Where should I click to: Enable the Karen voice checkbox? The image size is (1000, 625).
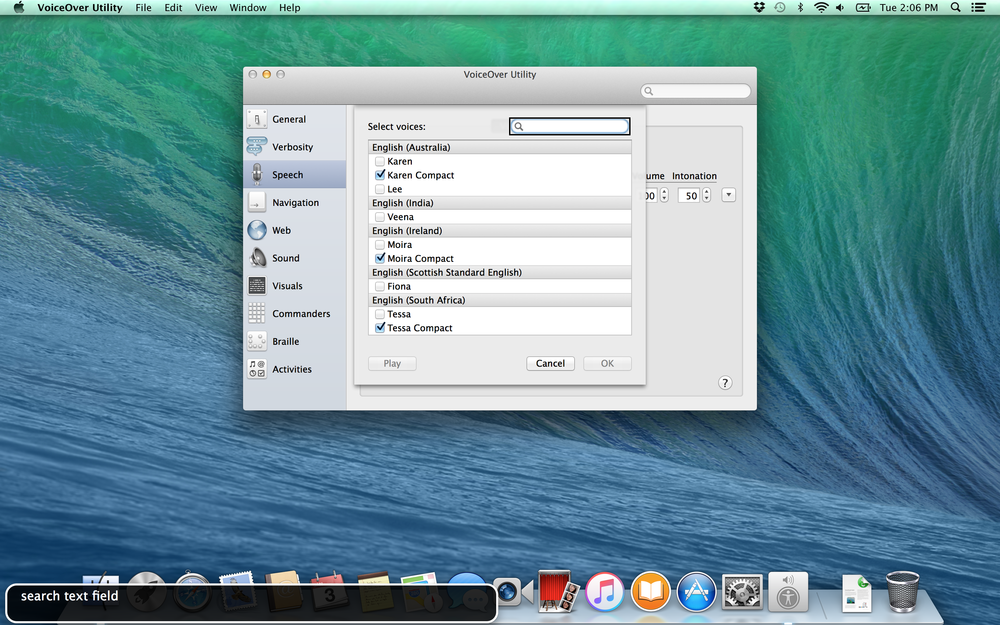coord(380,161)
